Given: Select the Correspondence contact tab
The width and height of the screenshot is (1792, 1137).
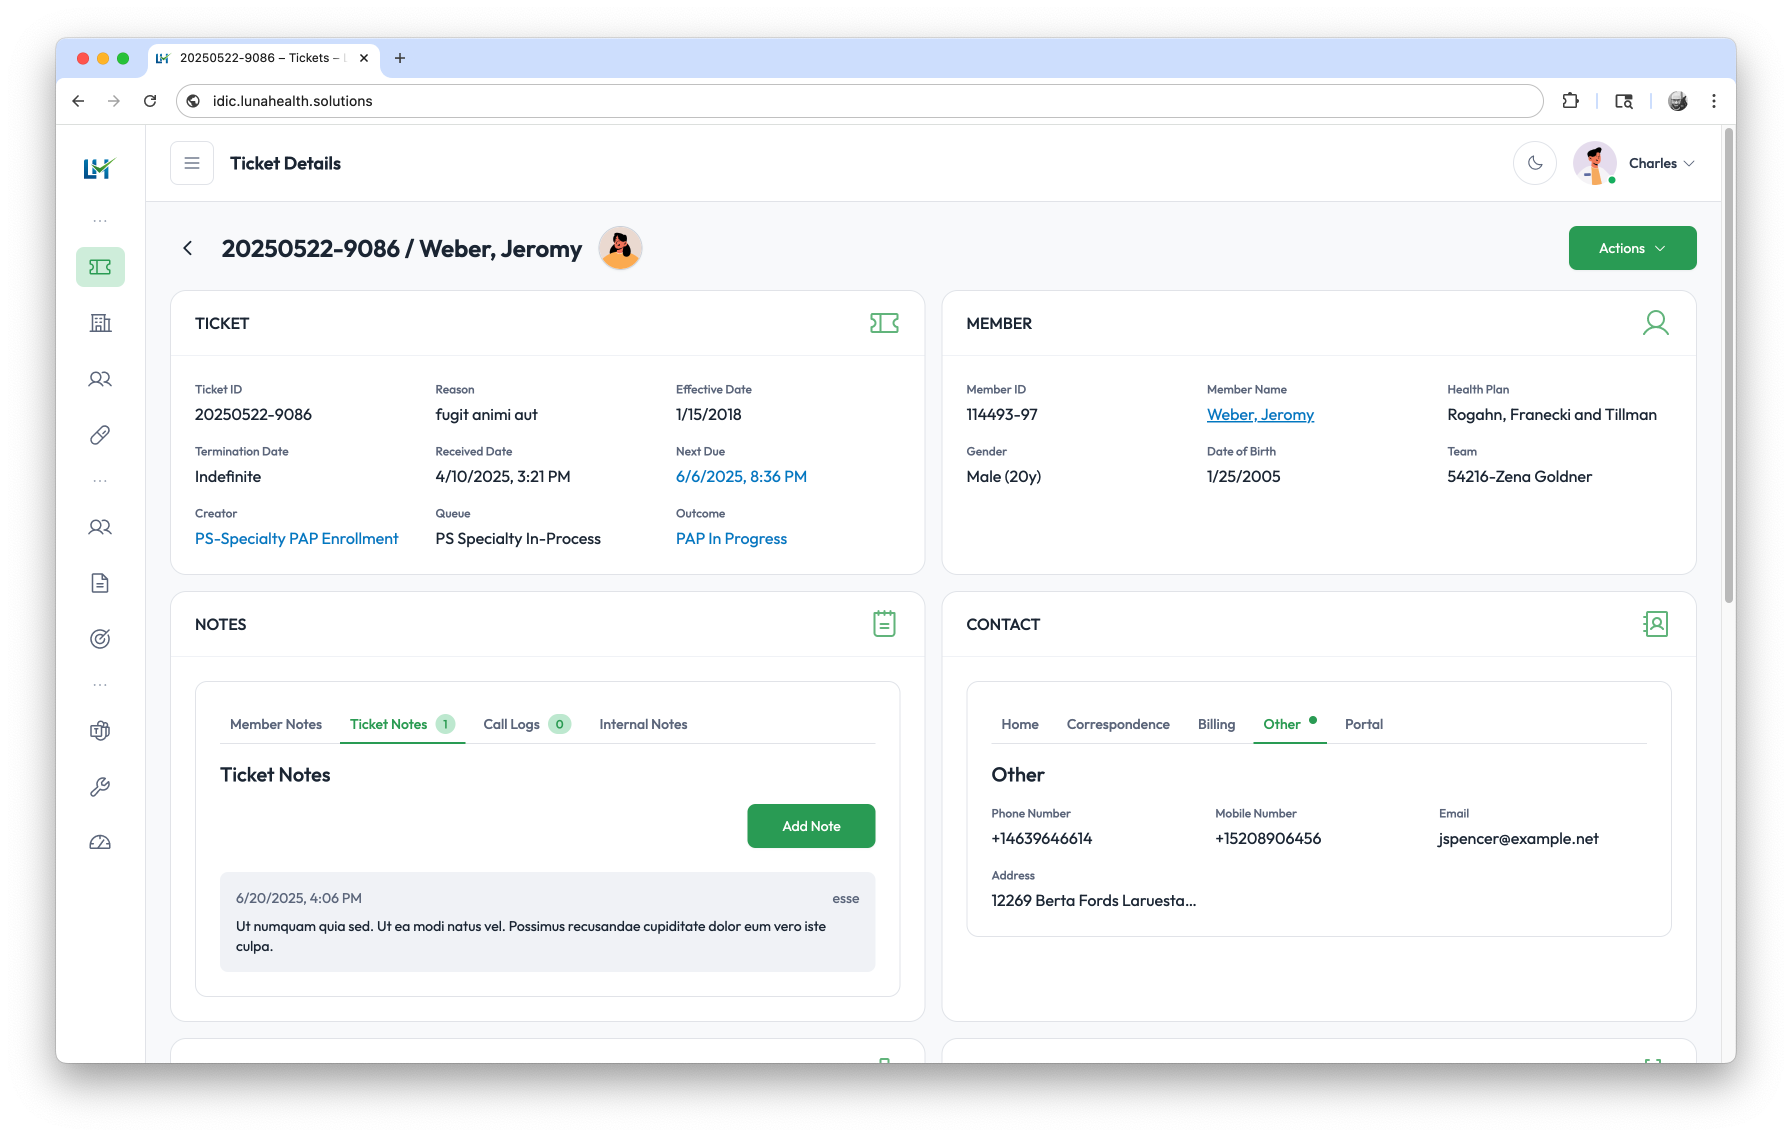Looking at the screenshot, I should [1117, 724].
